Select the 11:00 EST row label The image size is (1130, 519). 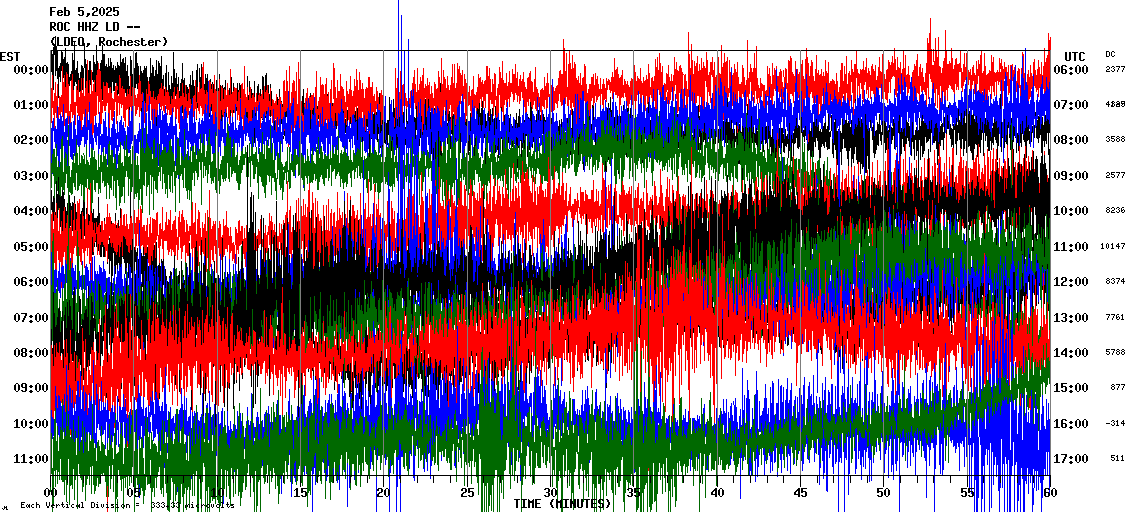(31, 459)
